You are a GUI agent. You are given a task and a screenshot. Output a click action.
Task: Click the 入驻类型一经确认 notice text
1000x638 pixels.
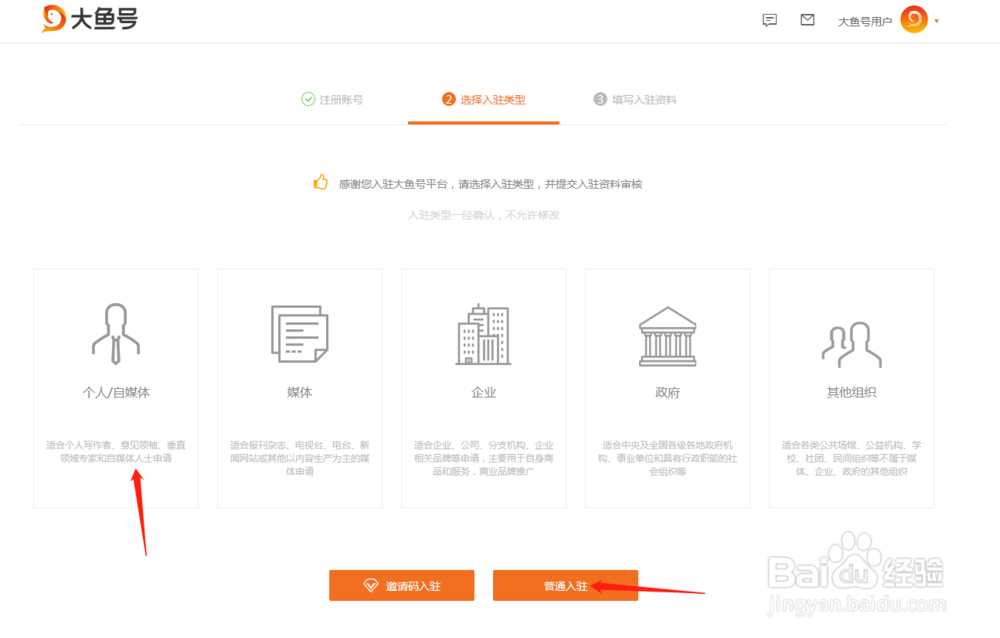(x=483, y=215)
